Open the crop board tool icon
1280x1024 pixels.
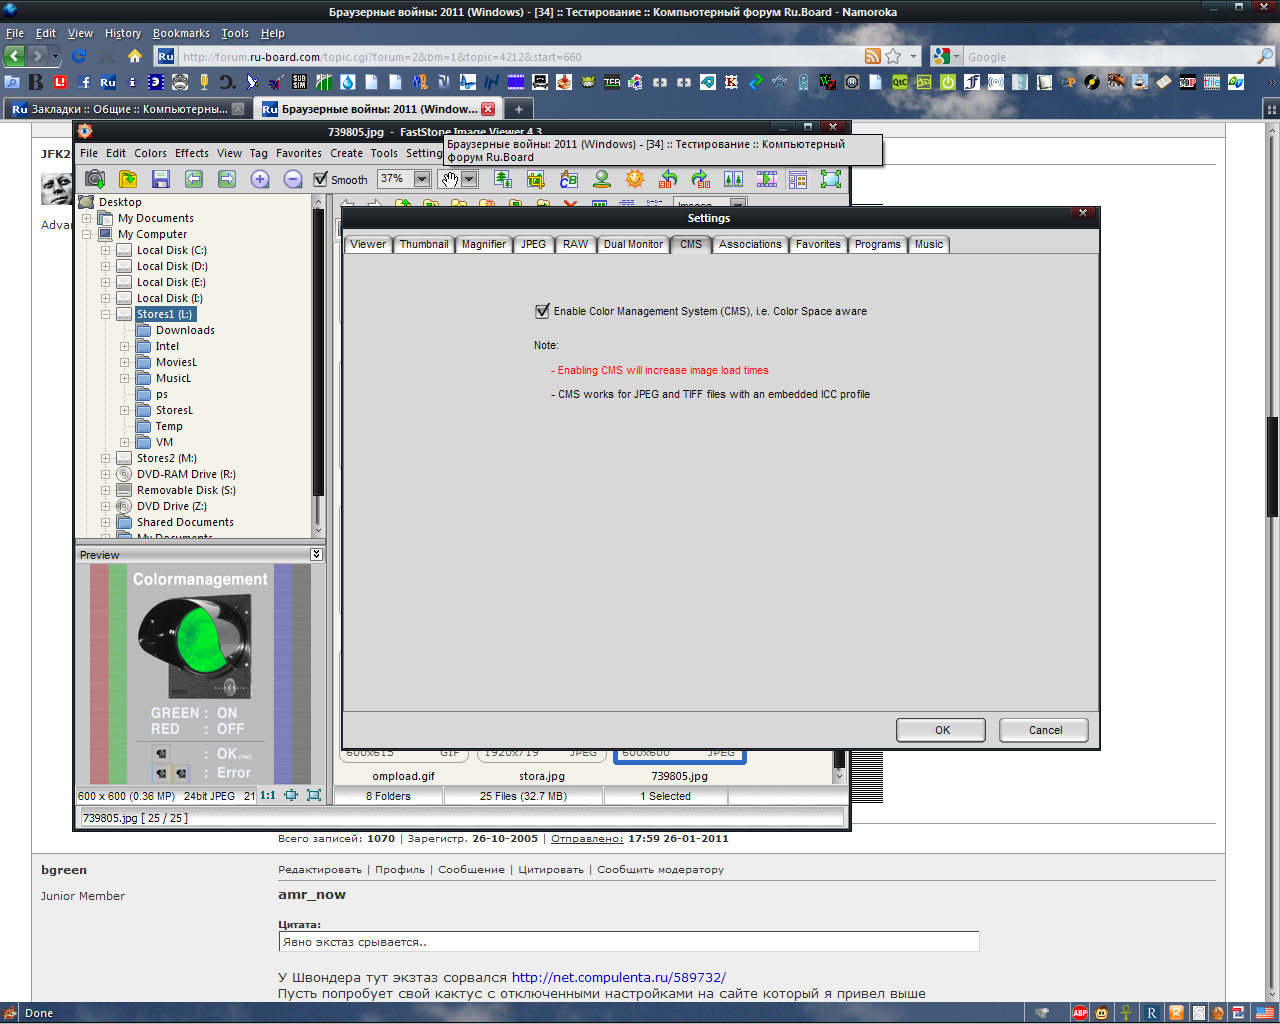pos(536,179)
